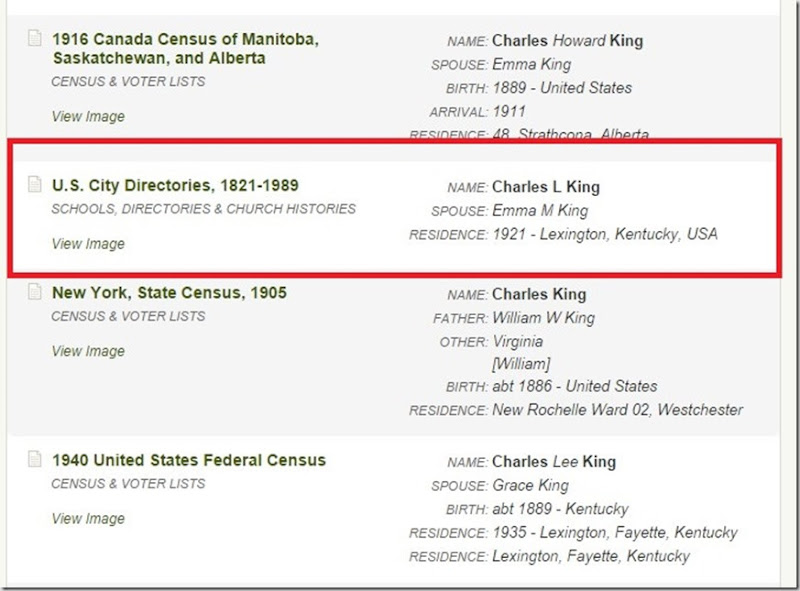Viewport: 800px width, 591px height.
Task: View Image for U.S. City Directories
Action: pyautogui.click(x=88, y=243)
